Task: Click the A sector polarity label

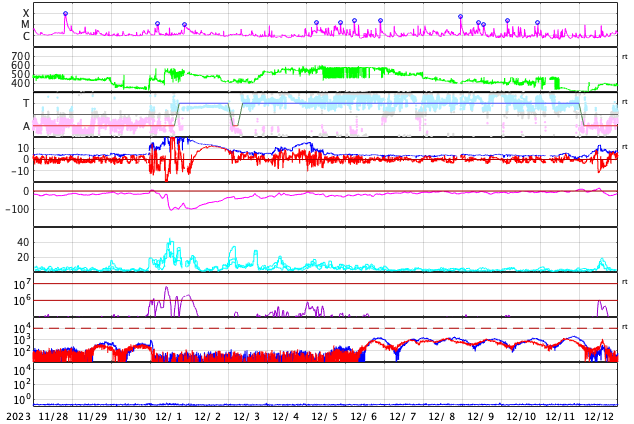Action: point(26,127)
